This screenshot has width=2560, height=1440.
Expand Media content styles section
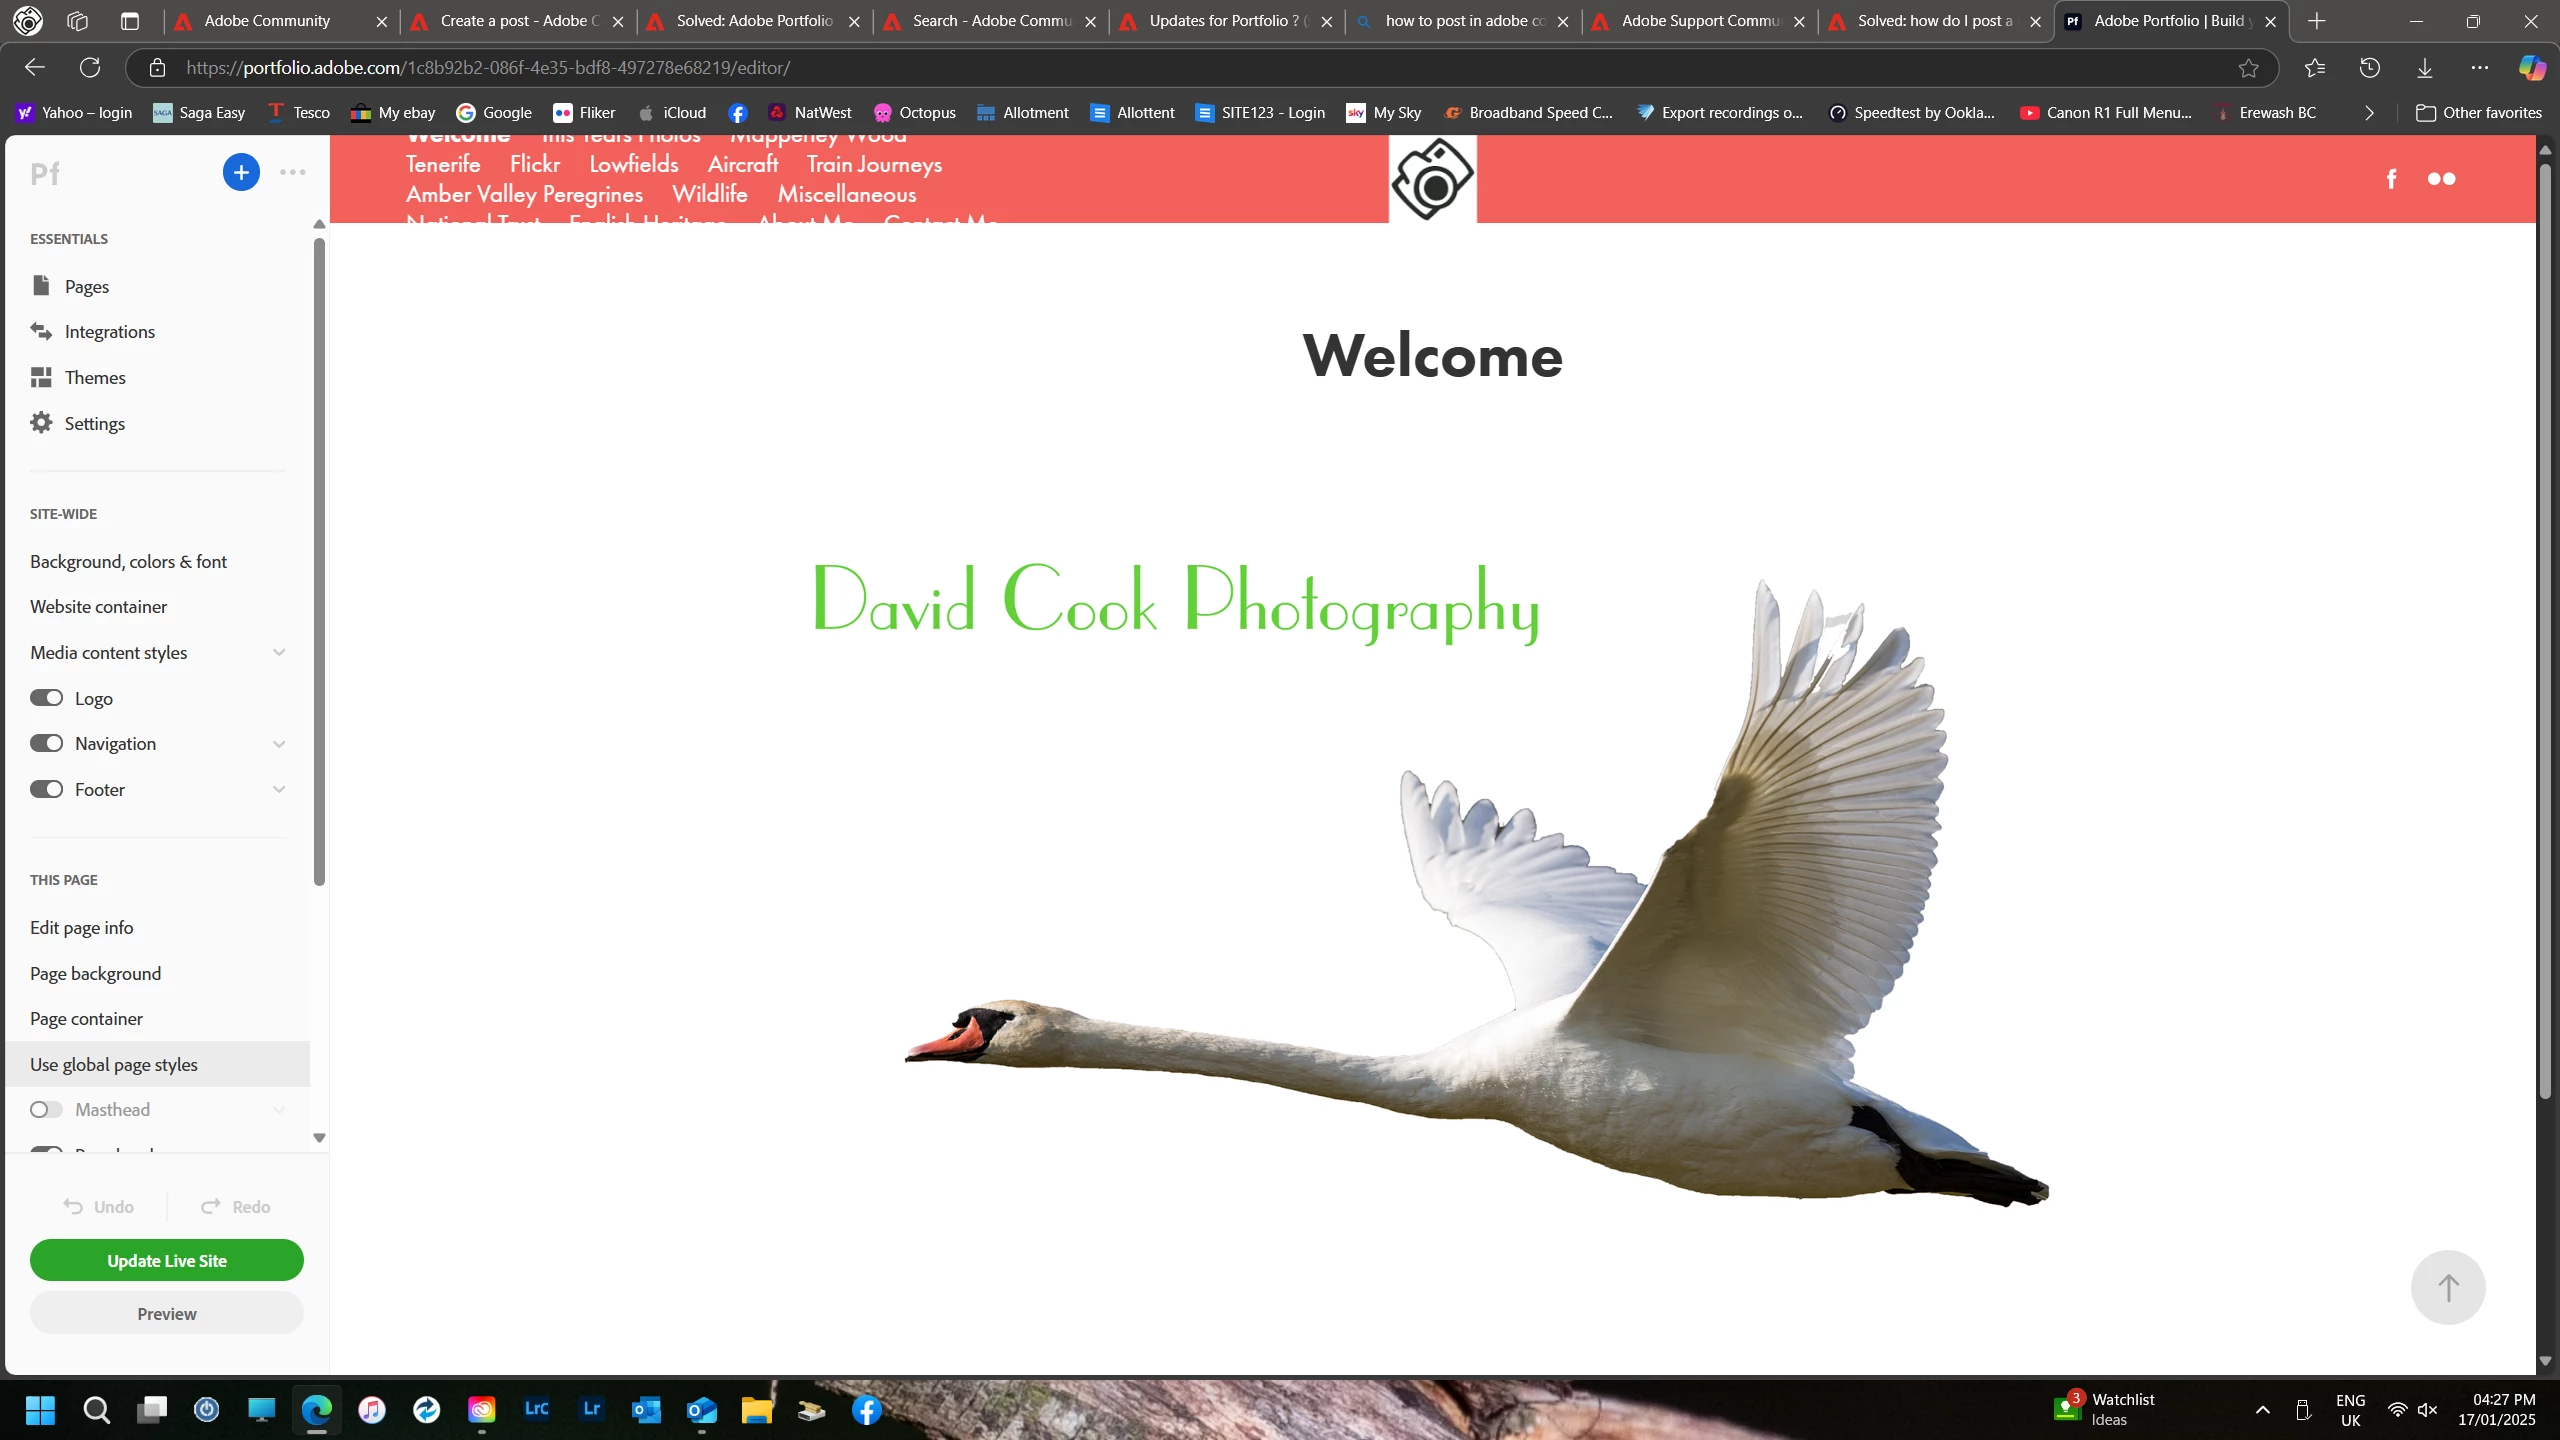(x=279, y=652)
